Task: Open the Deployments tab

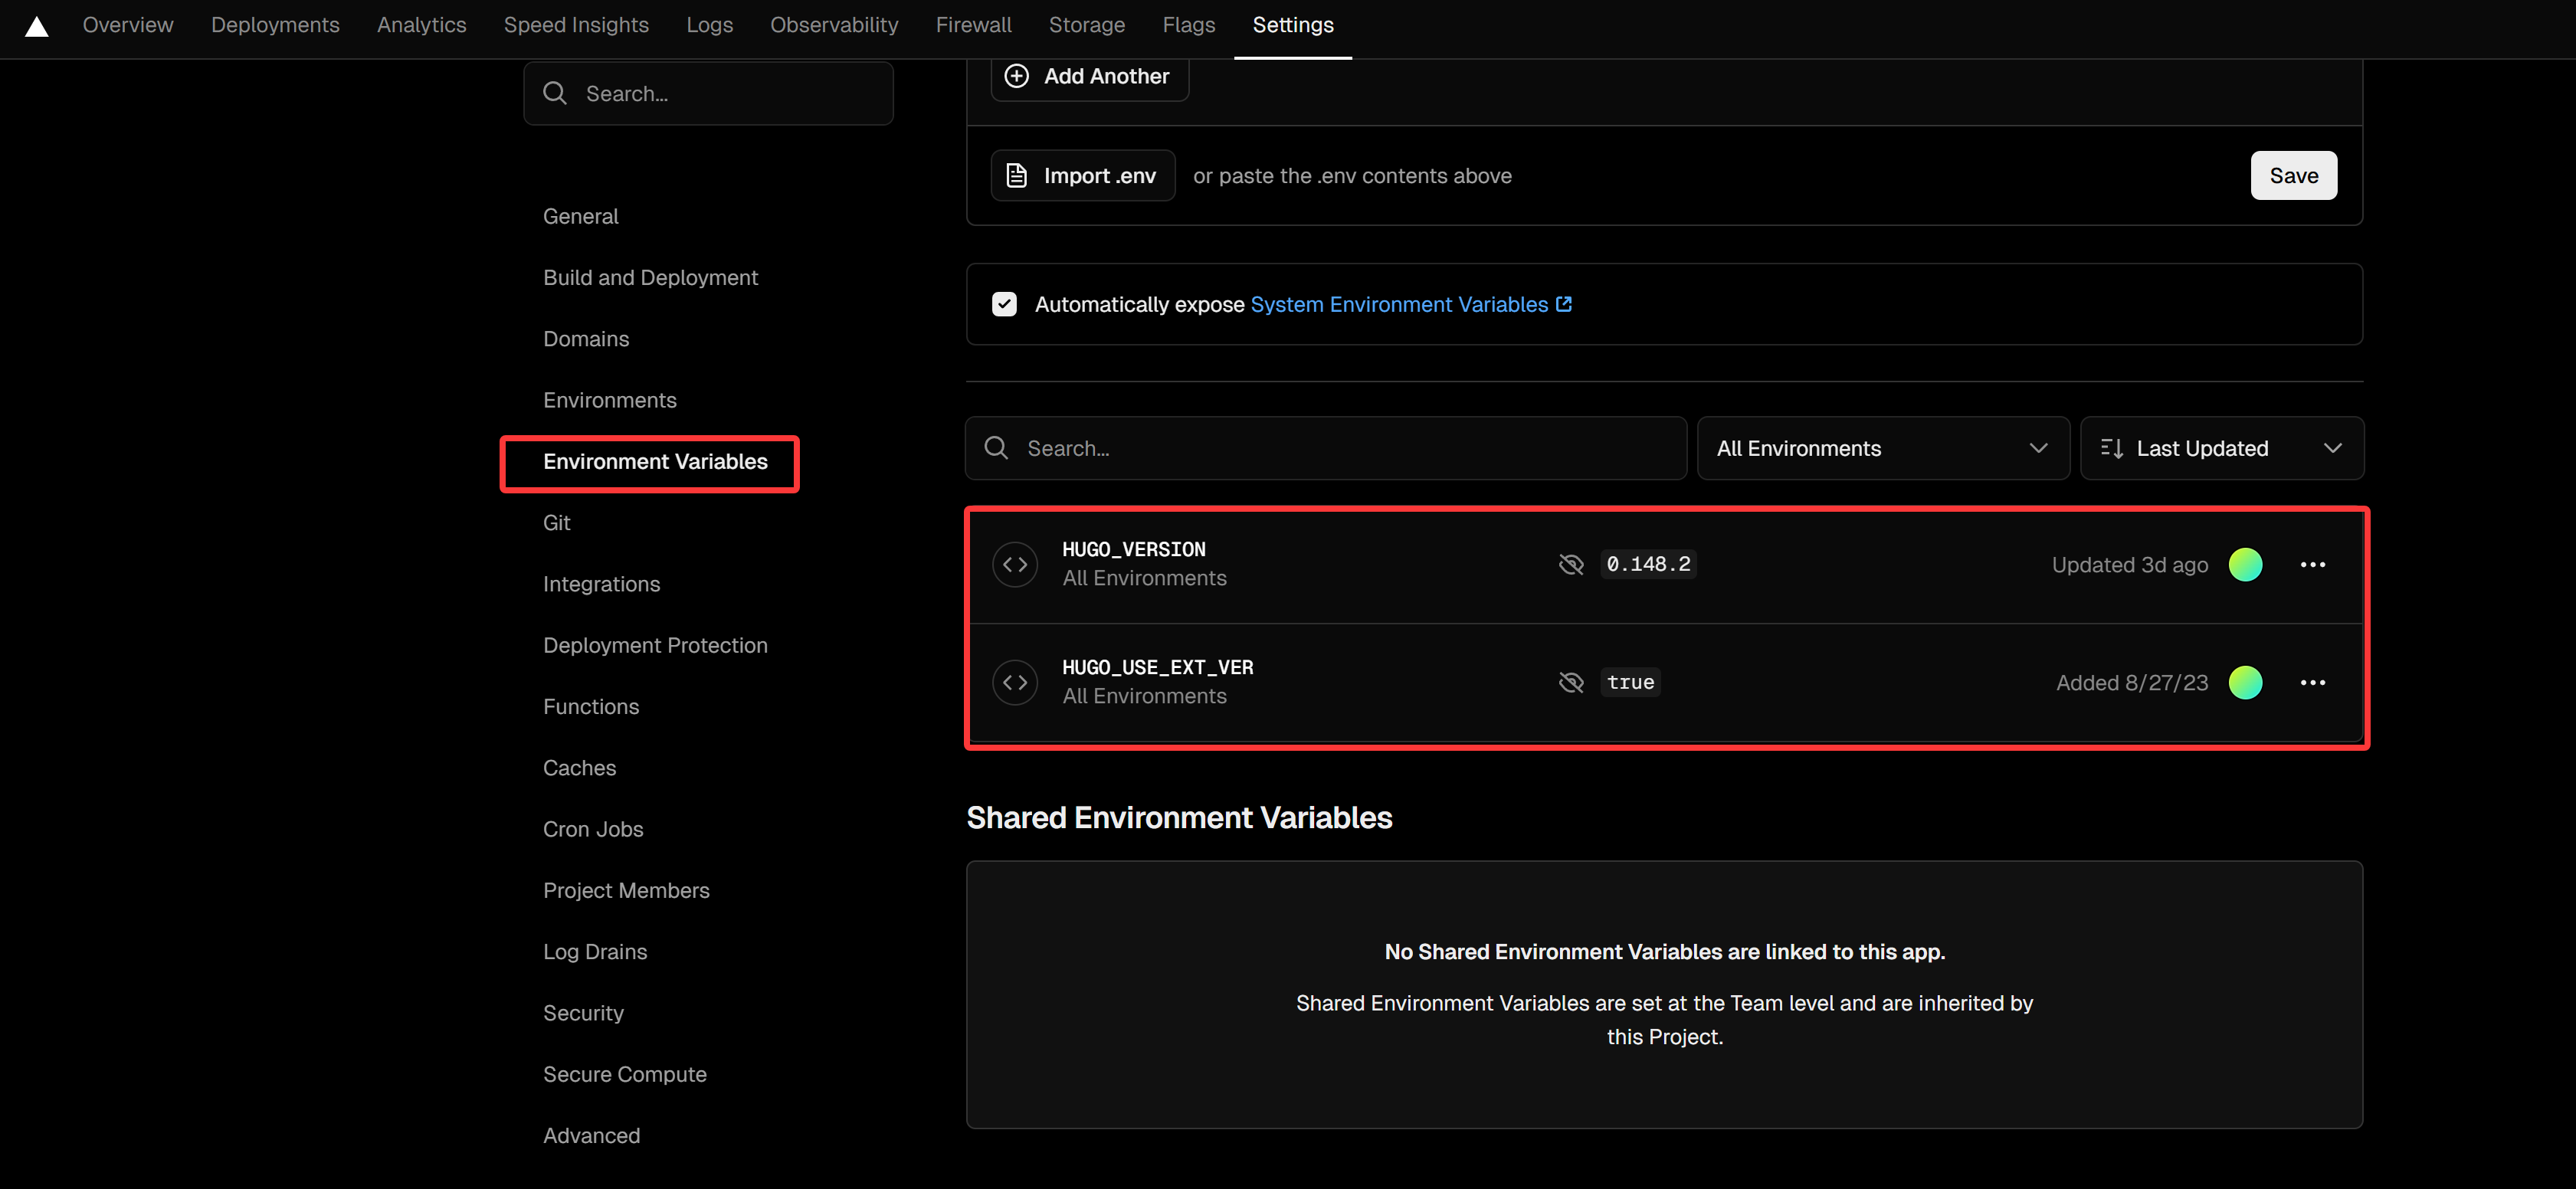Action: [275, 25]
